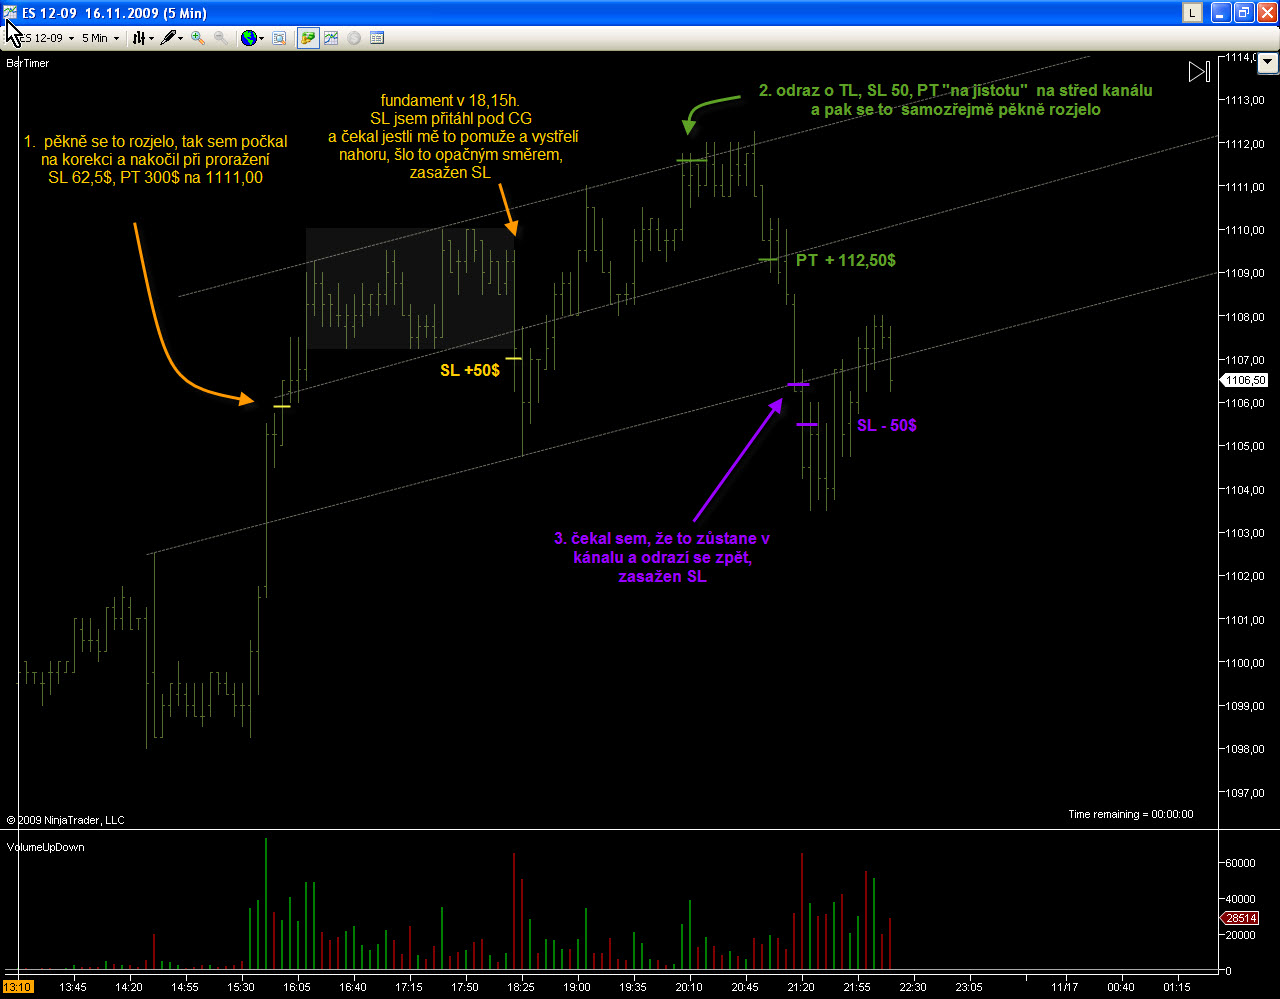Click the 20000 volume axis label
The height and width of the screenshot is (999, 1280).
point(1242,934)
